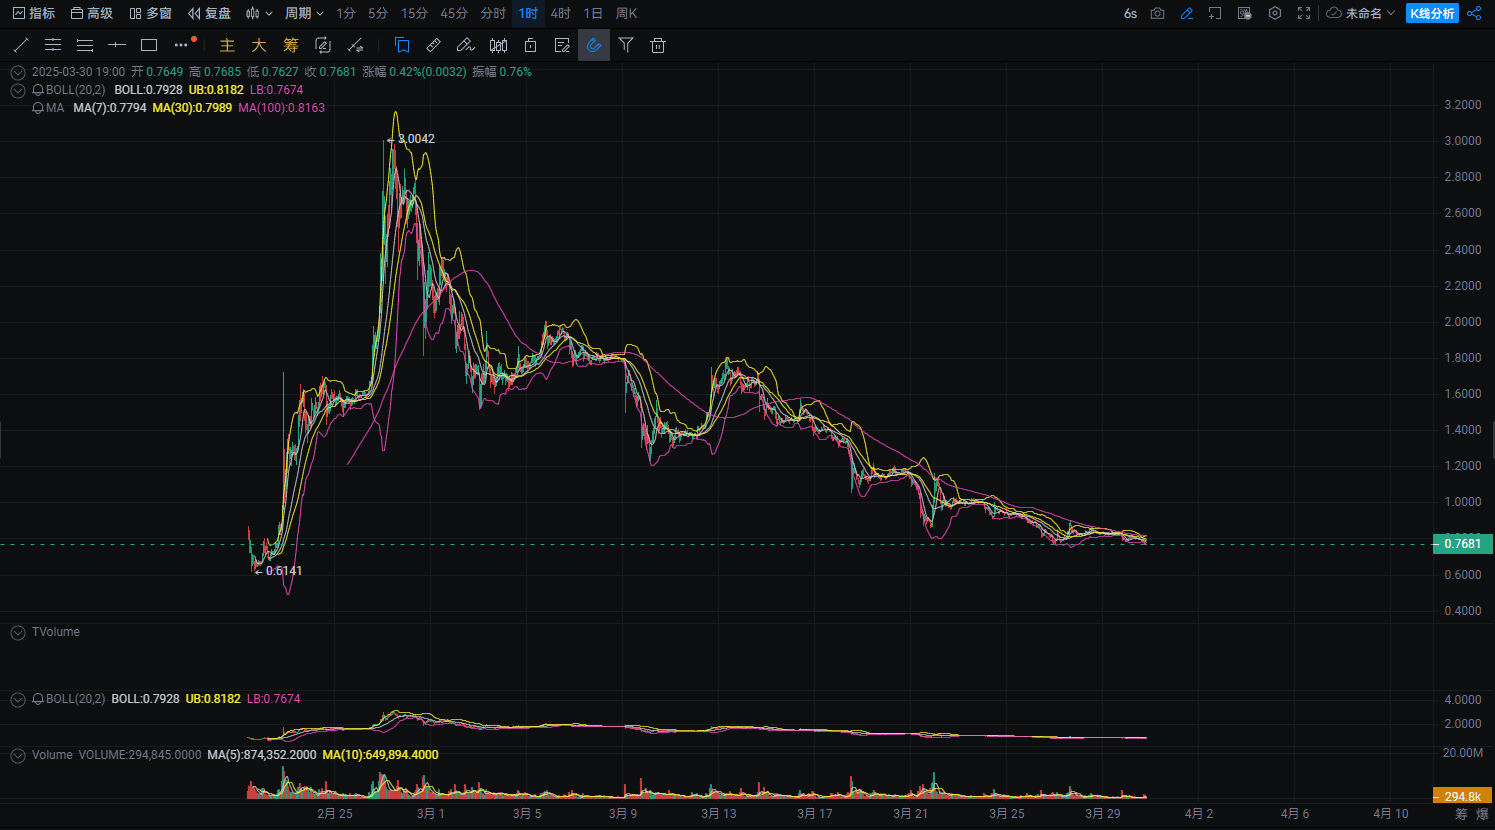Click the add-window icon at top right

pos(1215,13)
